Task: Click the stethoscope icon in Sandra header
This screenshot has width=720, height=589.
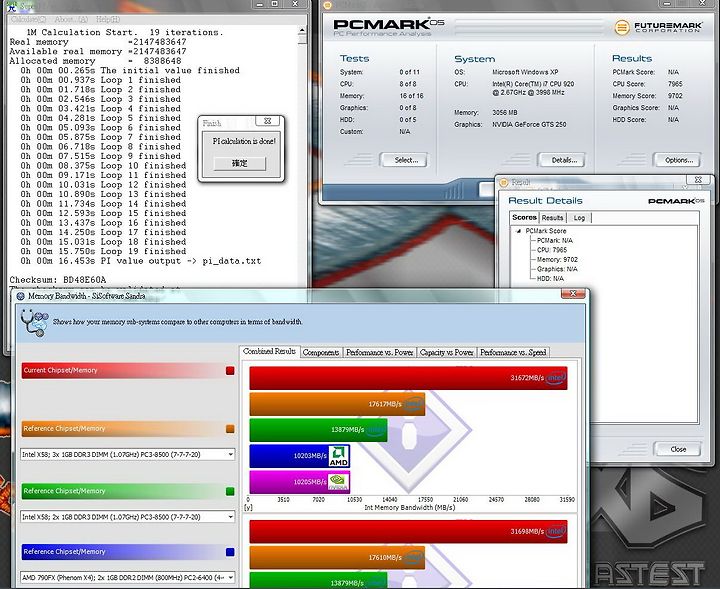Action: [34, 323]
